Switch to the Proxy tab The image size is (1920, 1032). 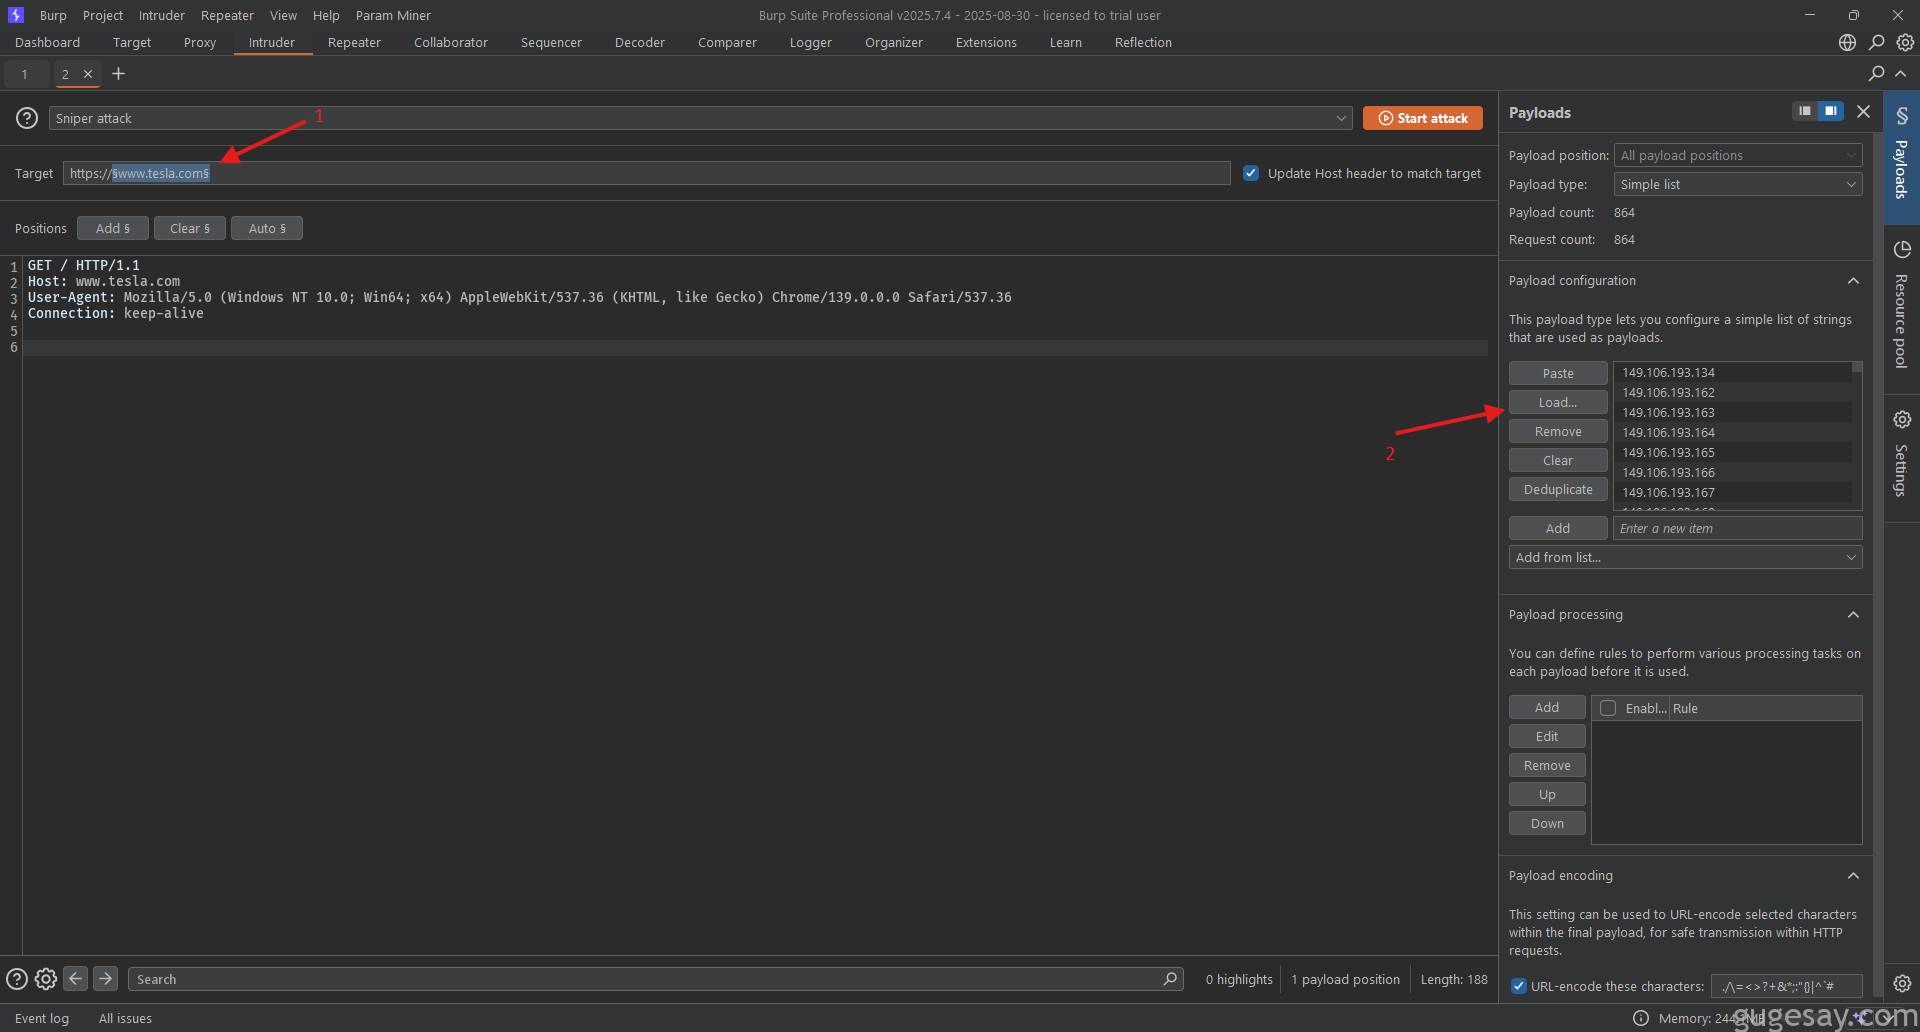point(200,43)
